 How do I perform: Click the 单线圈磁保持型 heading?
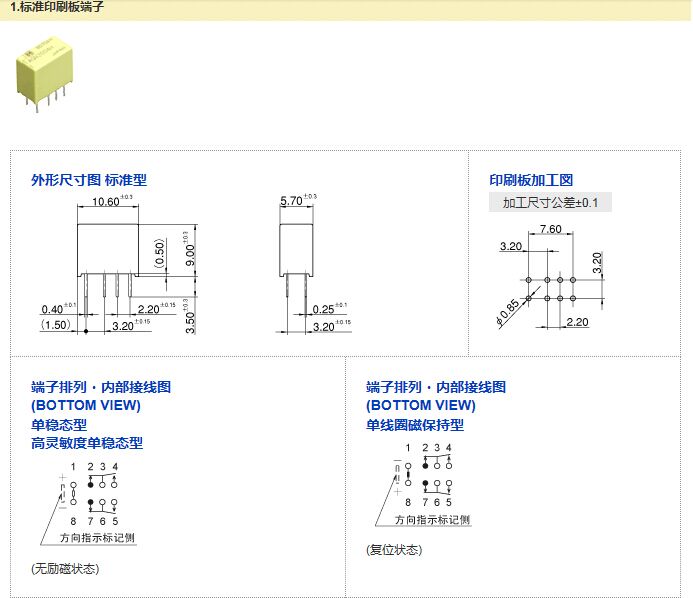click(x=414, y=424)
